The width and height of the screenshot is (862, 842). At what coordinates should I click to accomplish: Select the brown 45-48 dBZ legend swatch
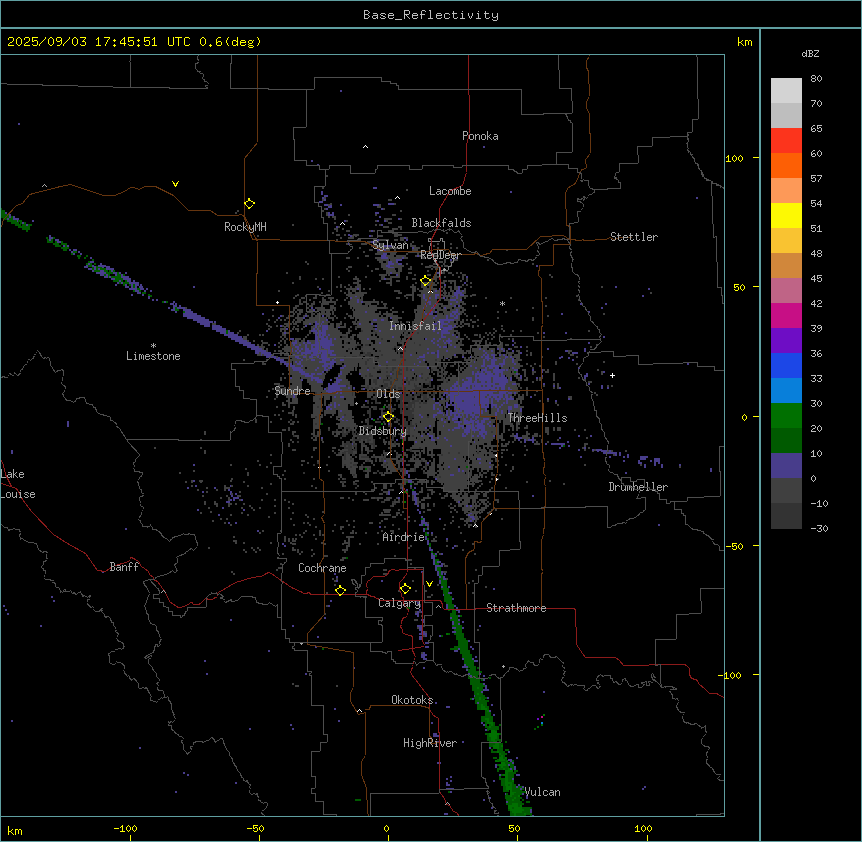[x=786, y=265]
